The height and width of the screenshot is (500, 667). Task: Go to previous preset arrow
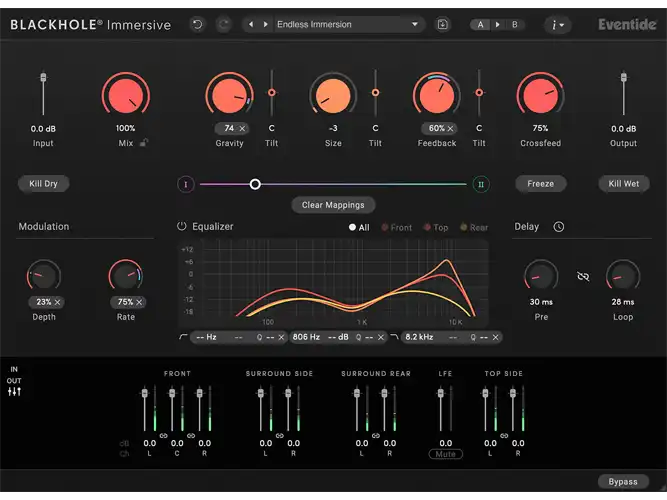pyautogui.click(x=251, y=25)
